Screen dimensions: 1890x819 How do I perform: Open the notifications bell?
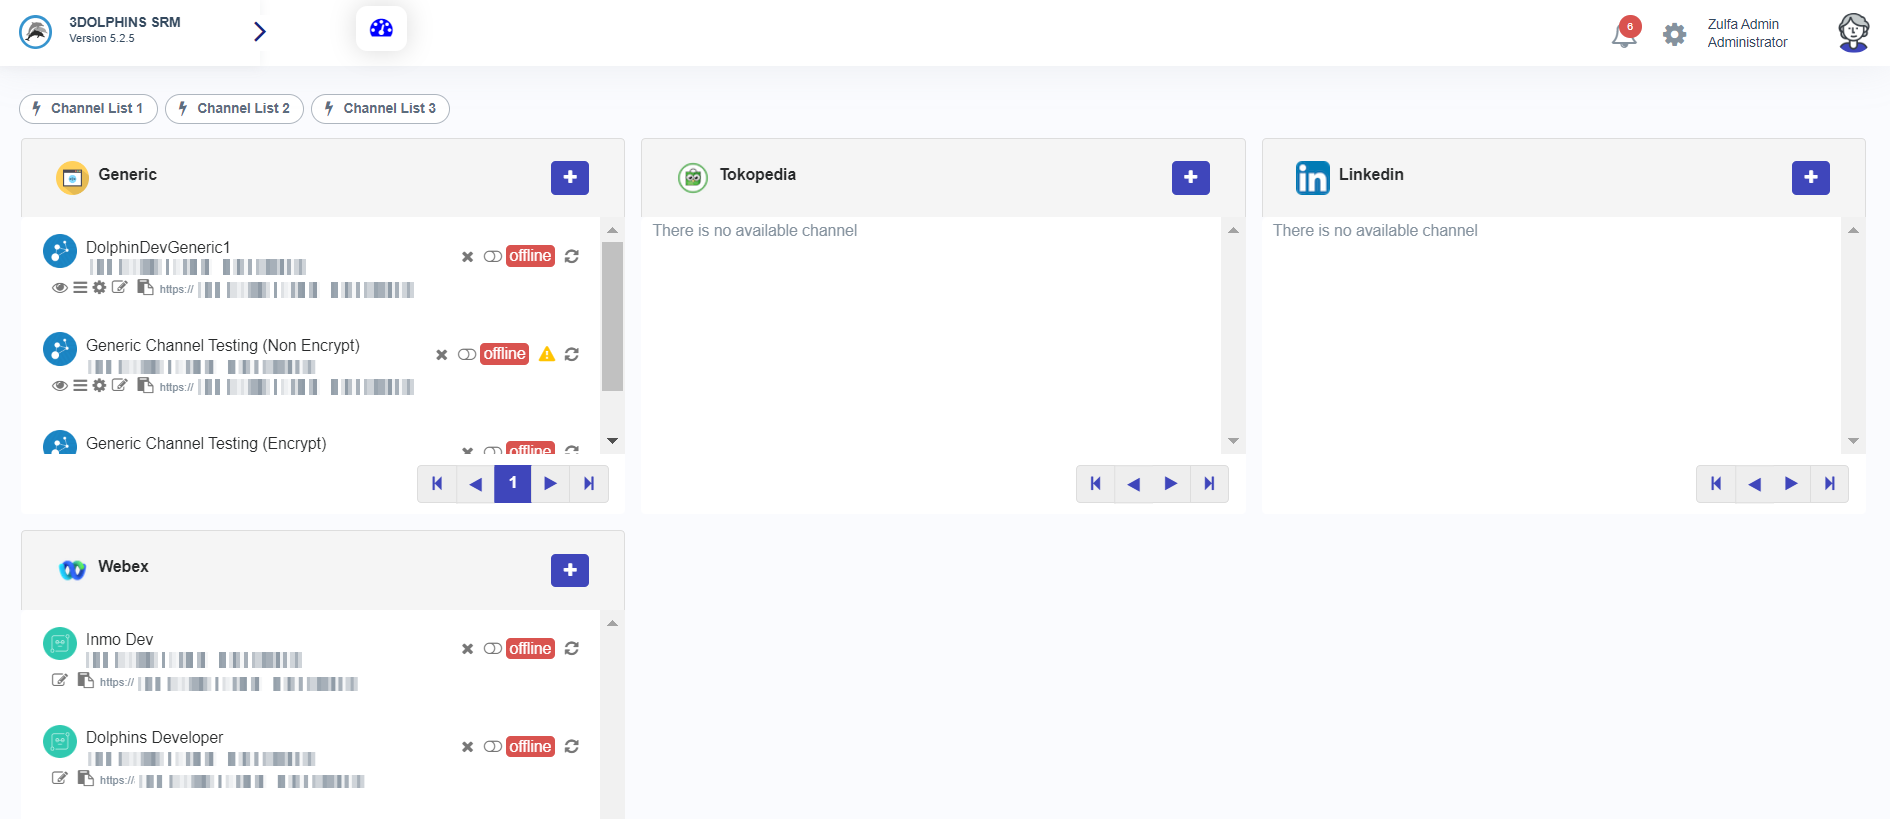click(1624, 36)
